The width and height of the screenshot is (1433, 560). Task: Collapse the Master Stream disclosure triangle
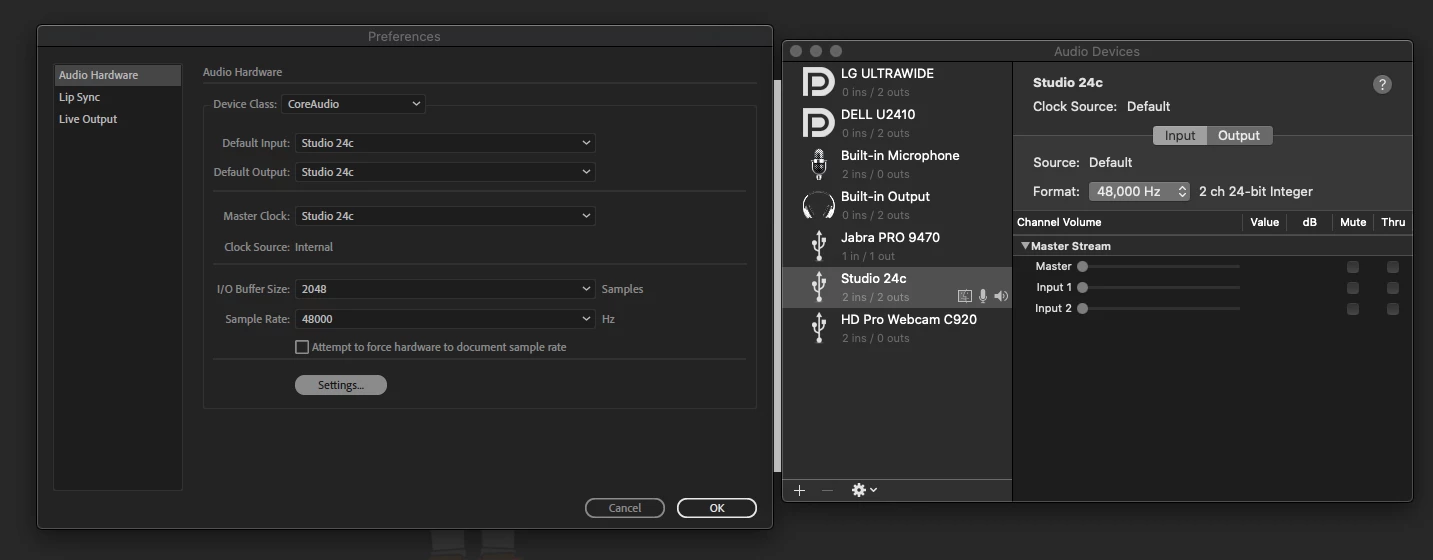1025,246
